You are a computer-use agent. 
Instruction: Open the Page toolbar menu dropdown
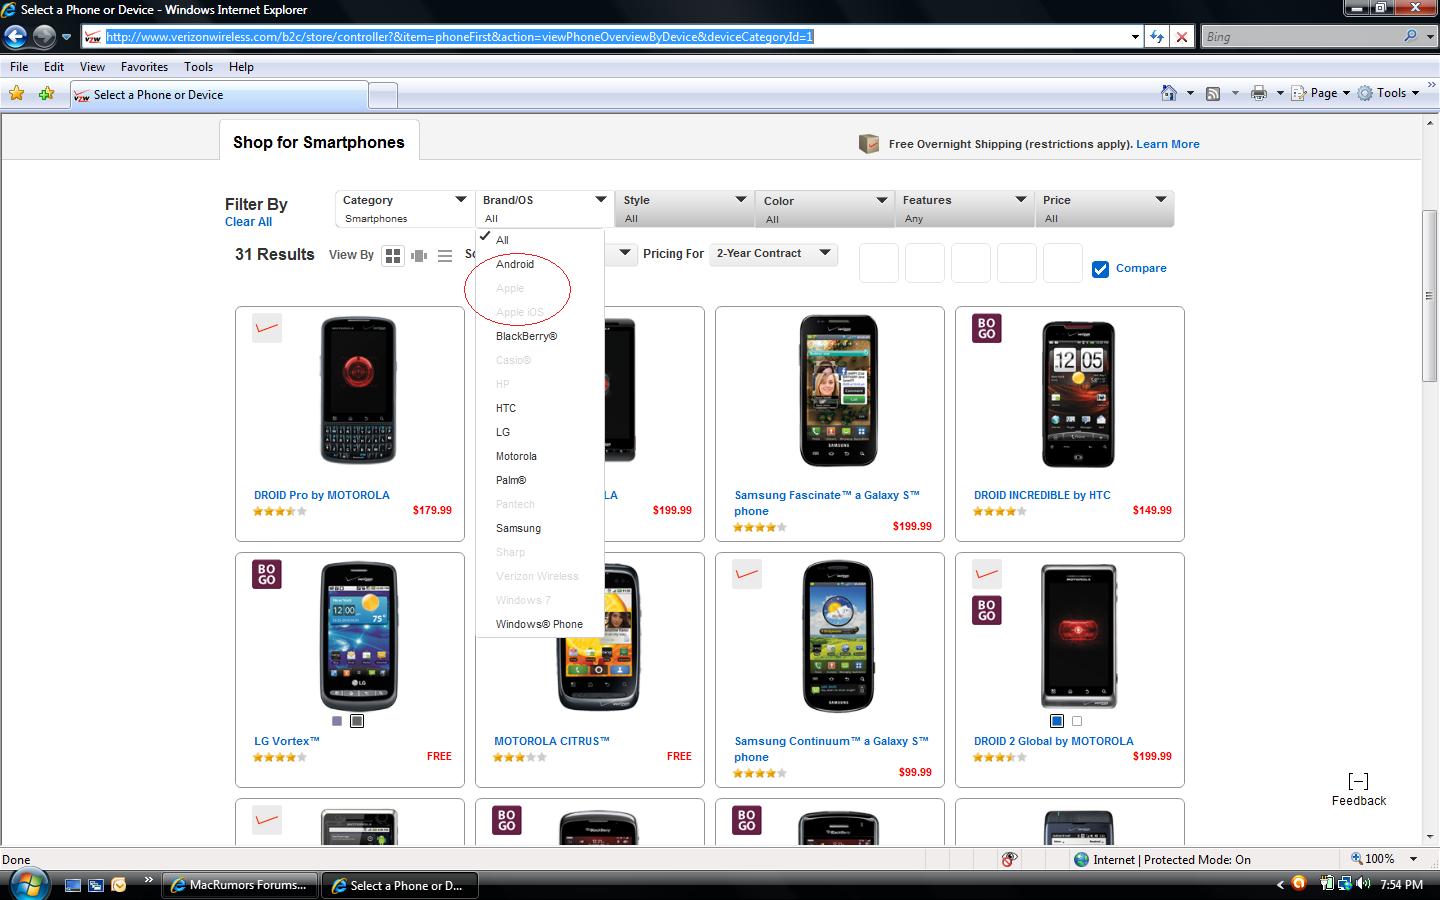click(1320, 93)
